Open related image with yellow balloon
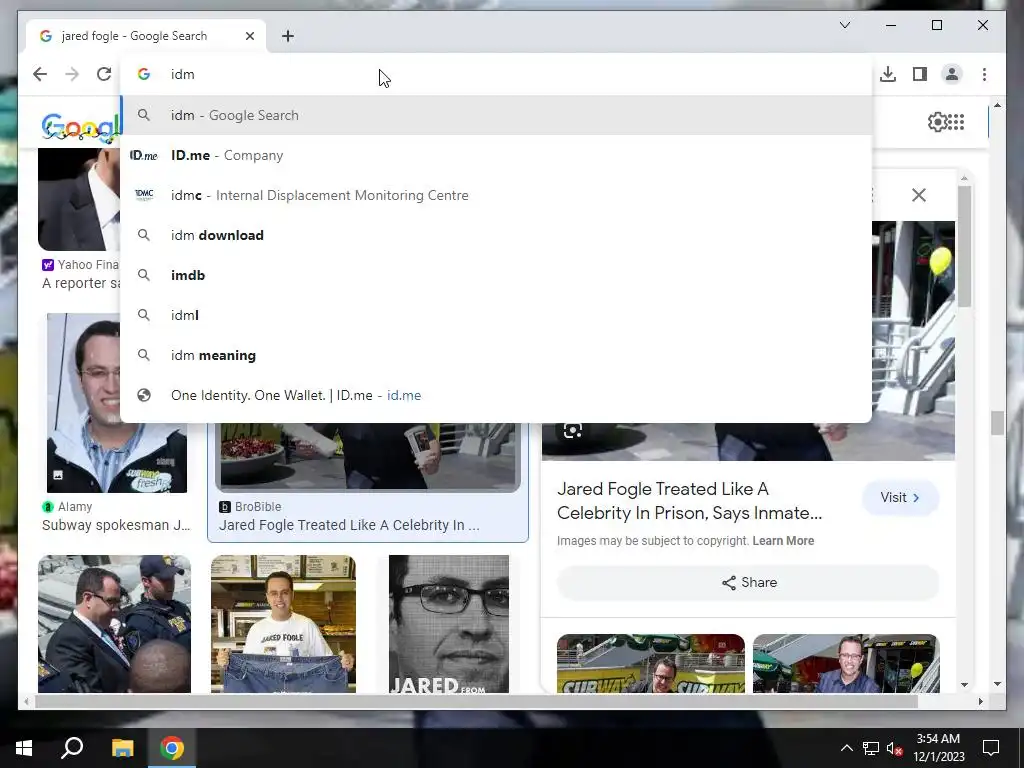Screen dimensions: 1024x768 tap(846, 664)
